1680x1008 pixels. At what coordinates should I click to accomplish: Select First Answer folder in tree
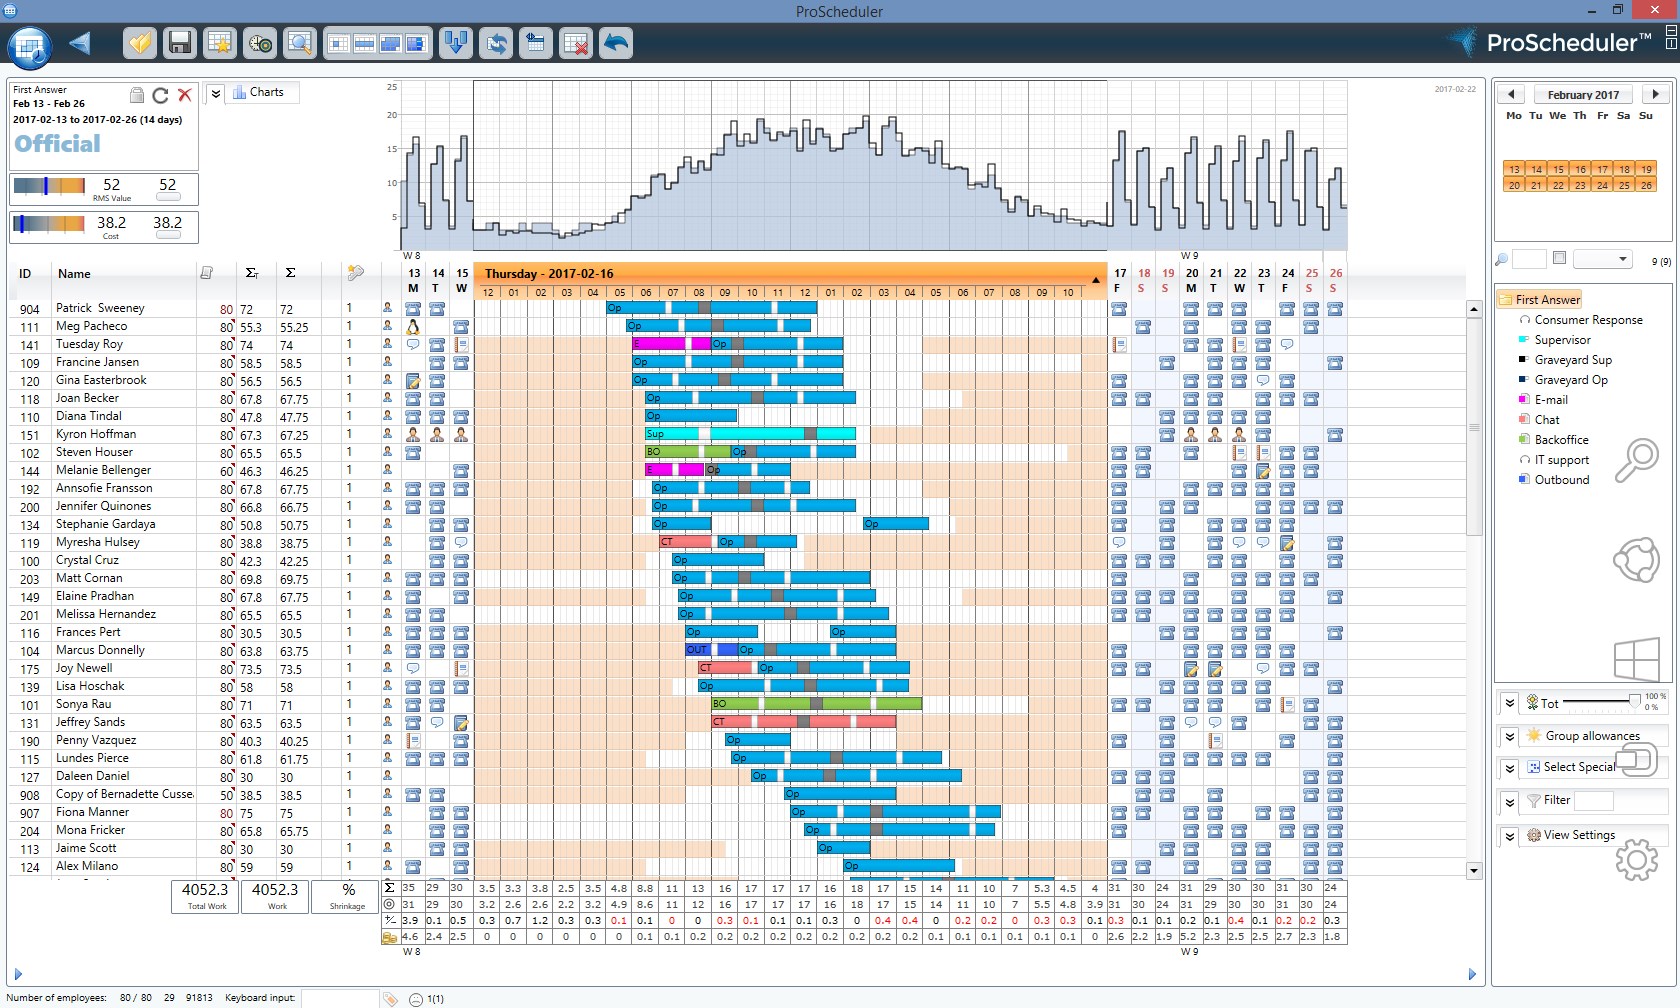tap(1540, 299)
